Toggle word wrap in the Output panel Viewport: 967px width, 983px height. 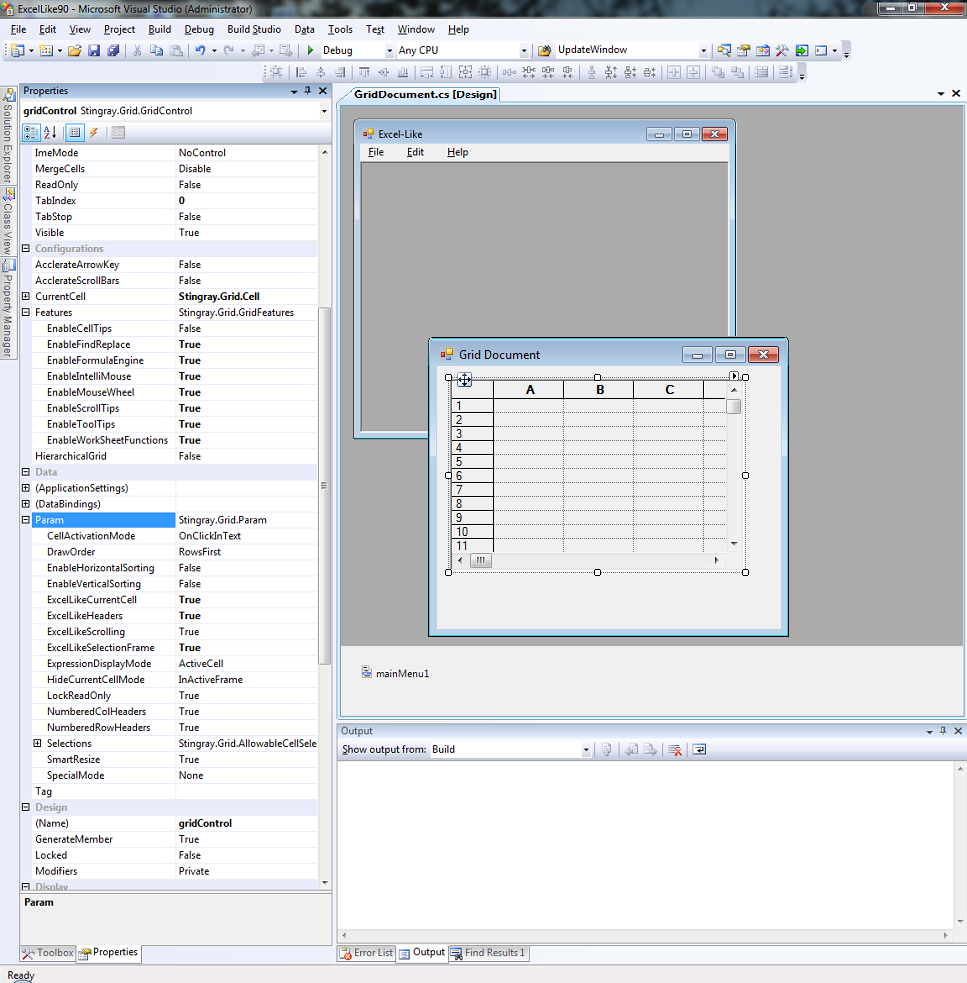(x=699, y=749)
